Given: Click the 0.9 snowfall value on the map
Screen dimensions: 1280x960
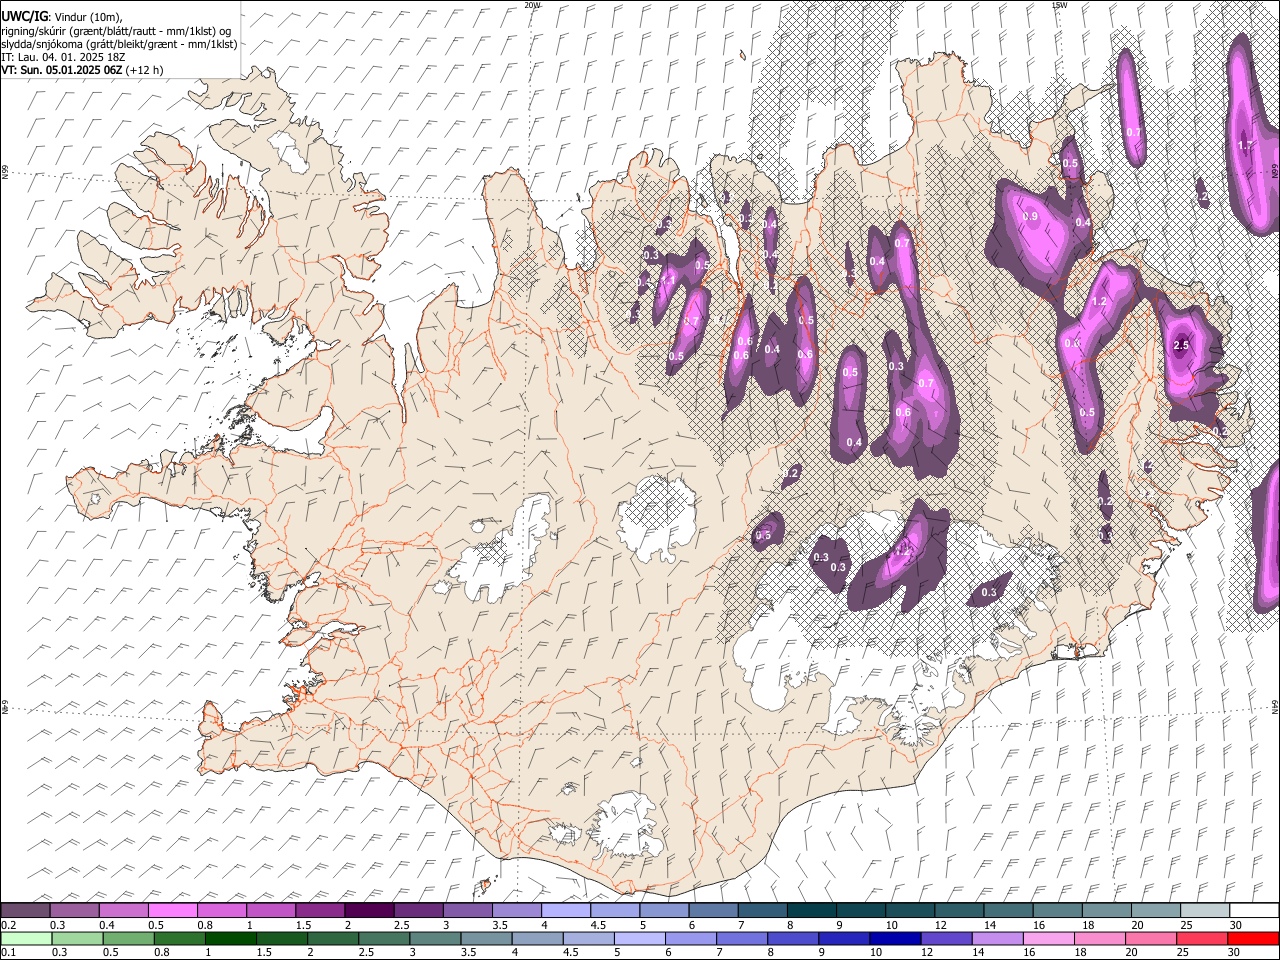Looking at the screenshot, I should click(1031, 217).
